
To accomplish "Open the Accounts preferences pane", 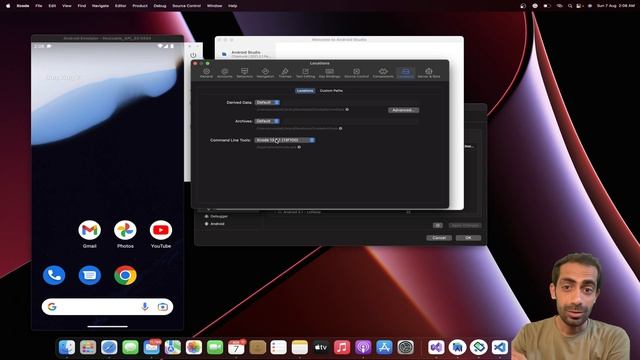I will [224, 73].
